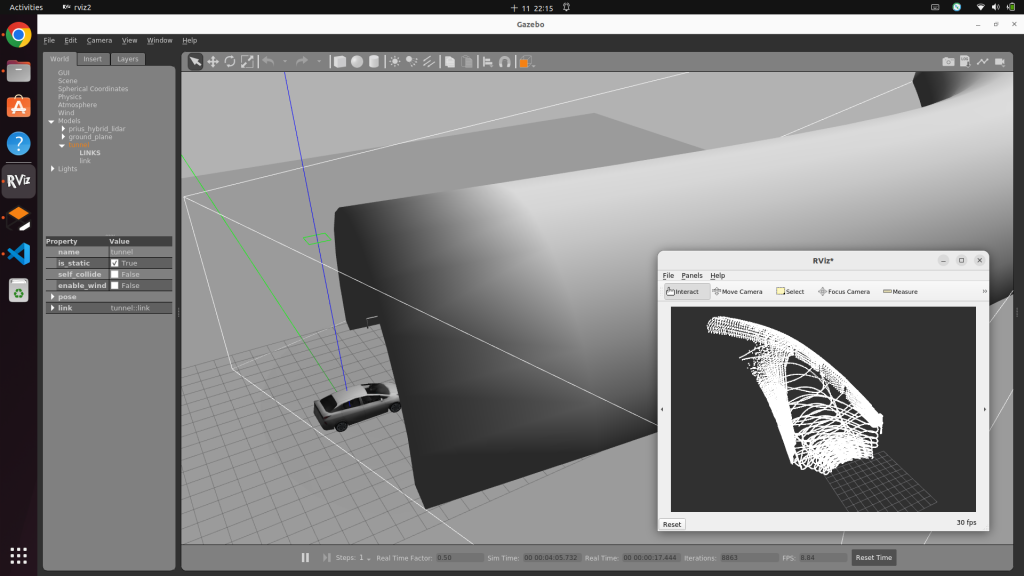The width and height of the screenshot is (1024, 576).
Task: Take a screenshot with camera icon
Action: [x=948, y=61]
